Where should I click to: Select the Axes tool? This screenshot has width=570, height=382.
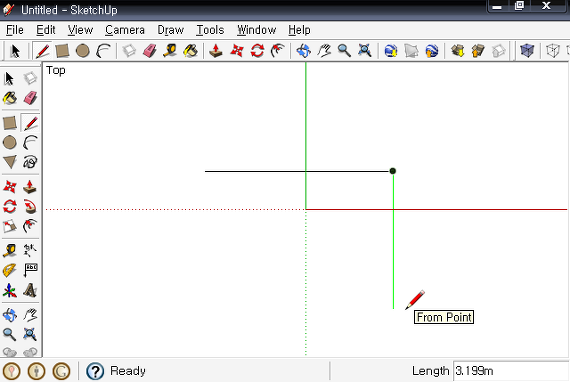pos(9,290)
